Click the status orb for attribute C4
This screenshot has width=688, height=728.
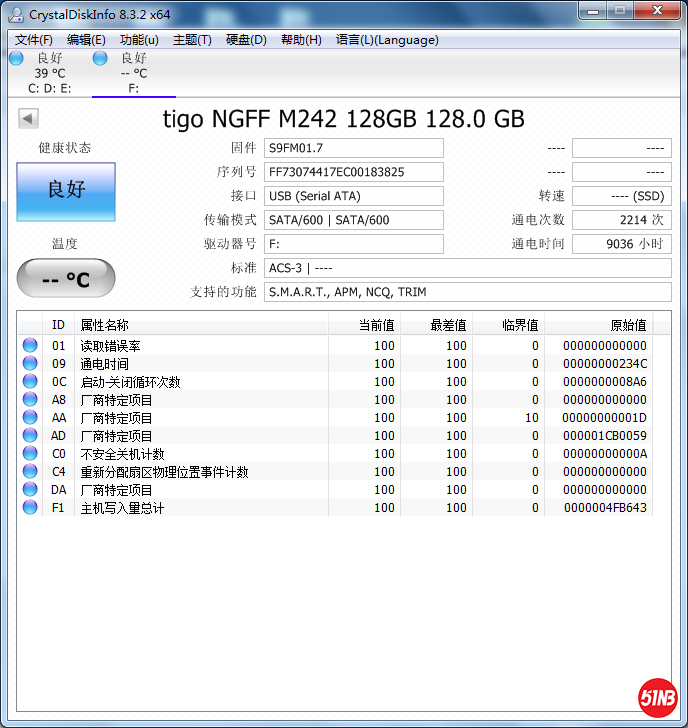(30, 472)
